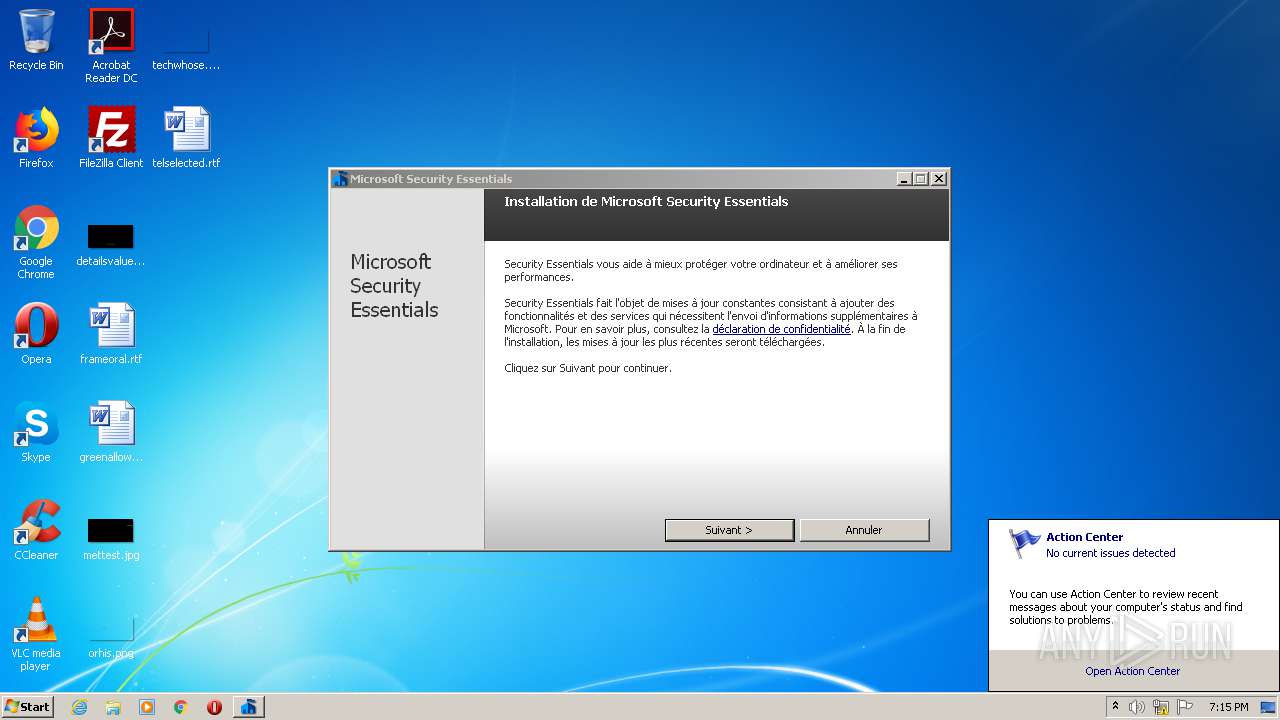Open Windows Explorer folder in taskbar
Image resolution: width=1280 pixels, height=720 pixels.
(x=113, y=707)
